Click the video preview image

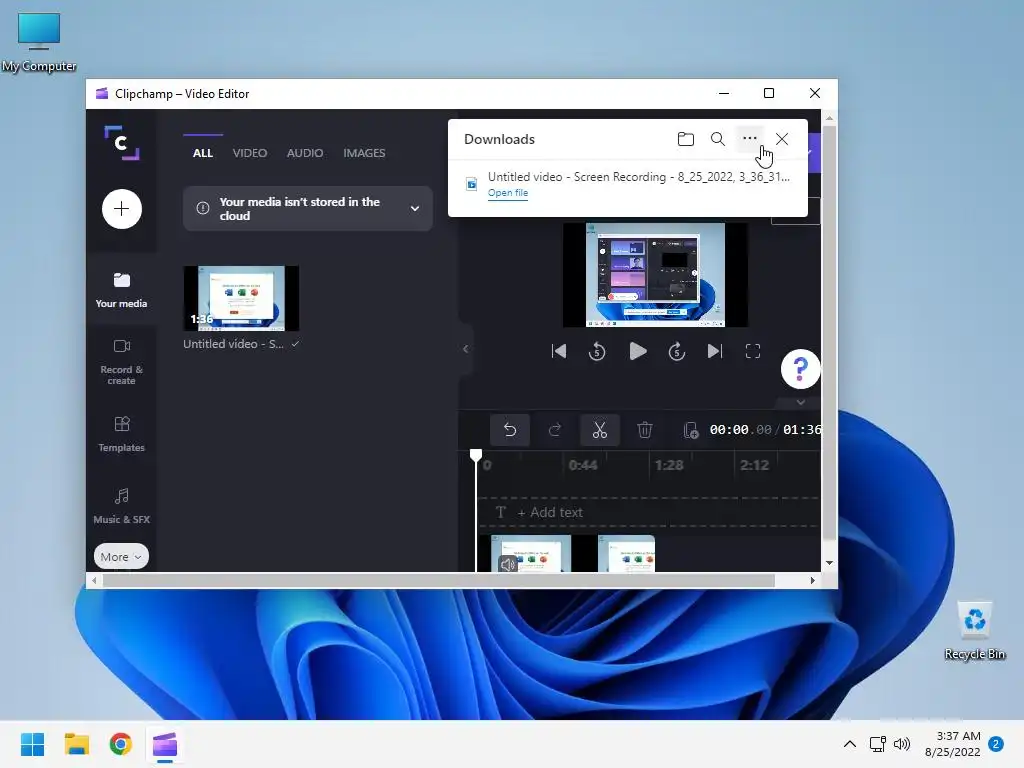(x=655, y=275)
